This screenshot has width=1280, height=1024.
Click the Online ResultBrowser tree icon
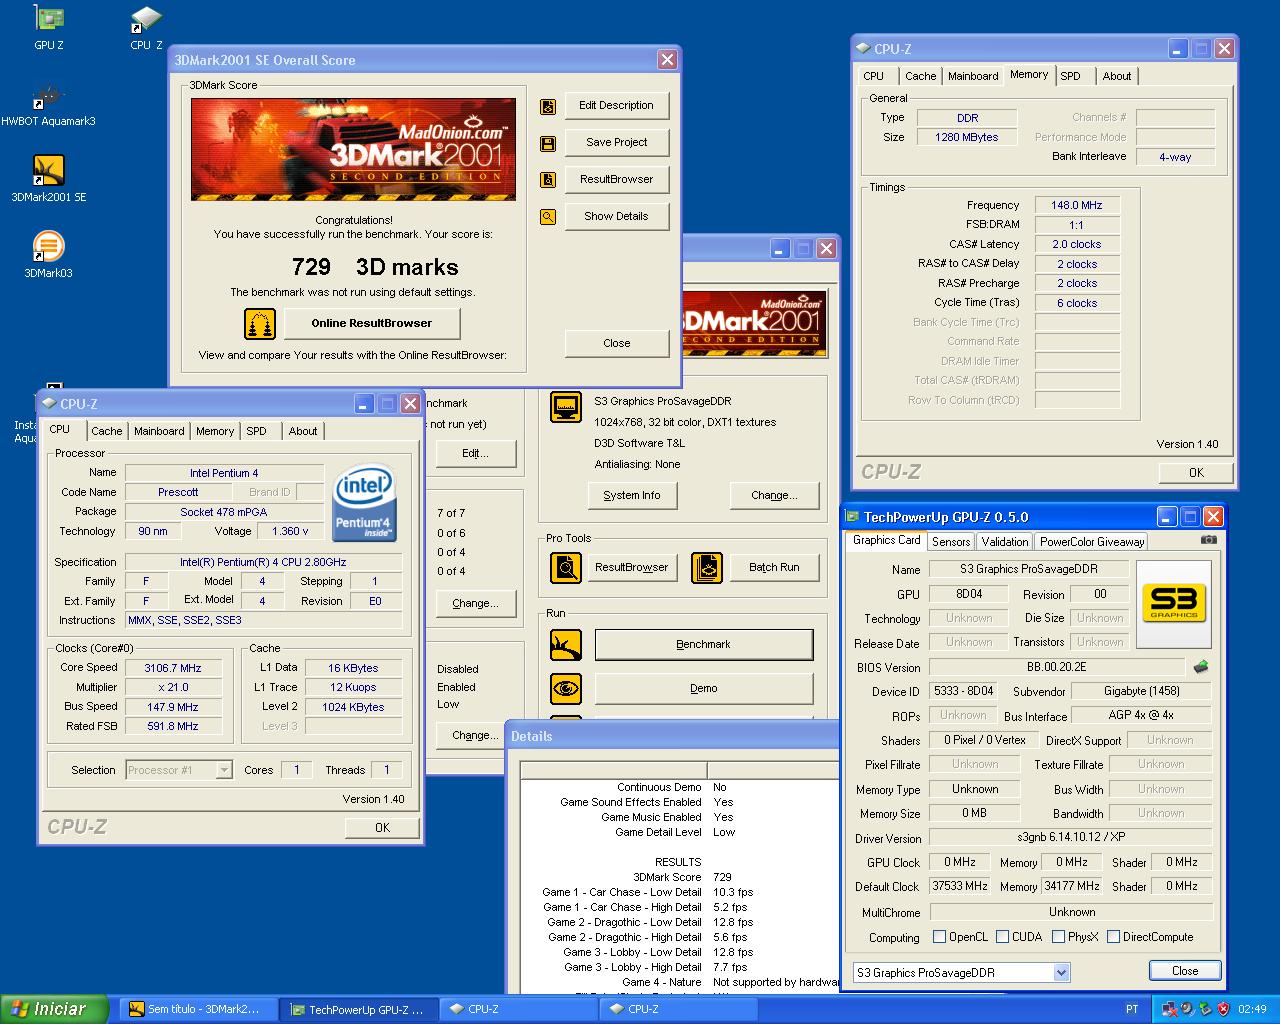260,324
